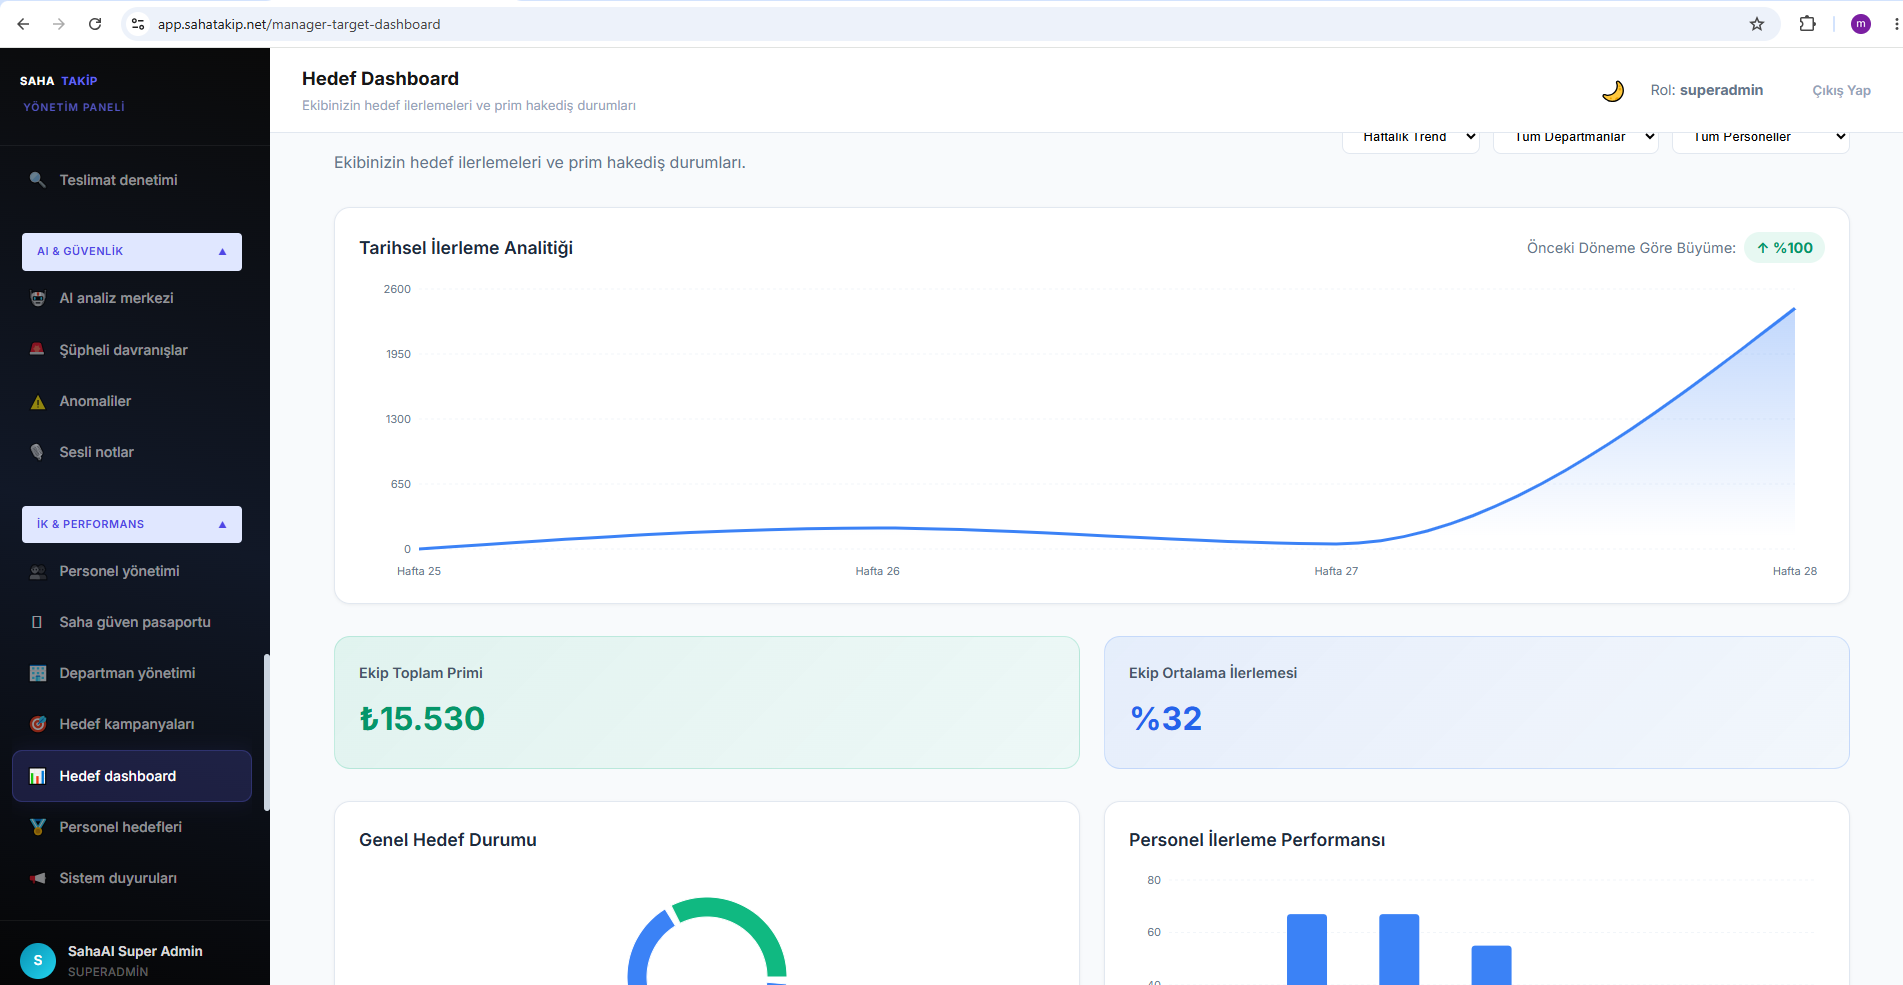Open Teslimat denetimi menu item
The height and width of the screenshot is (985, 1903).
click(132, 180)
